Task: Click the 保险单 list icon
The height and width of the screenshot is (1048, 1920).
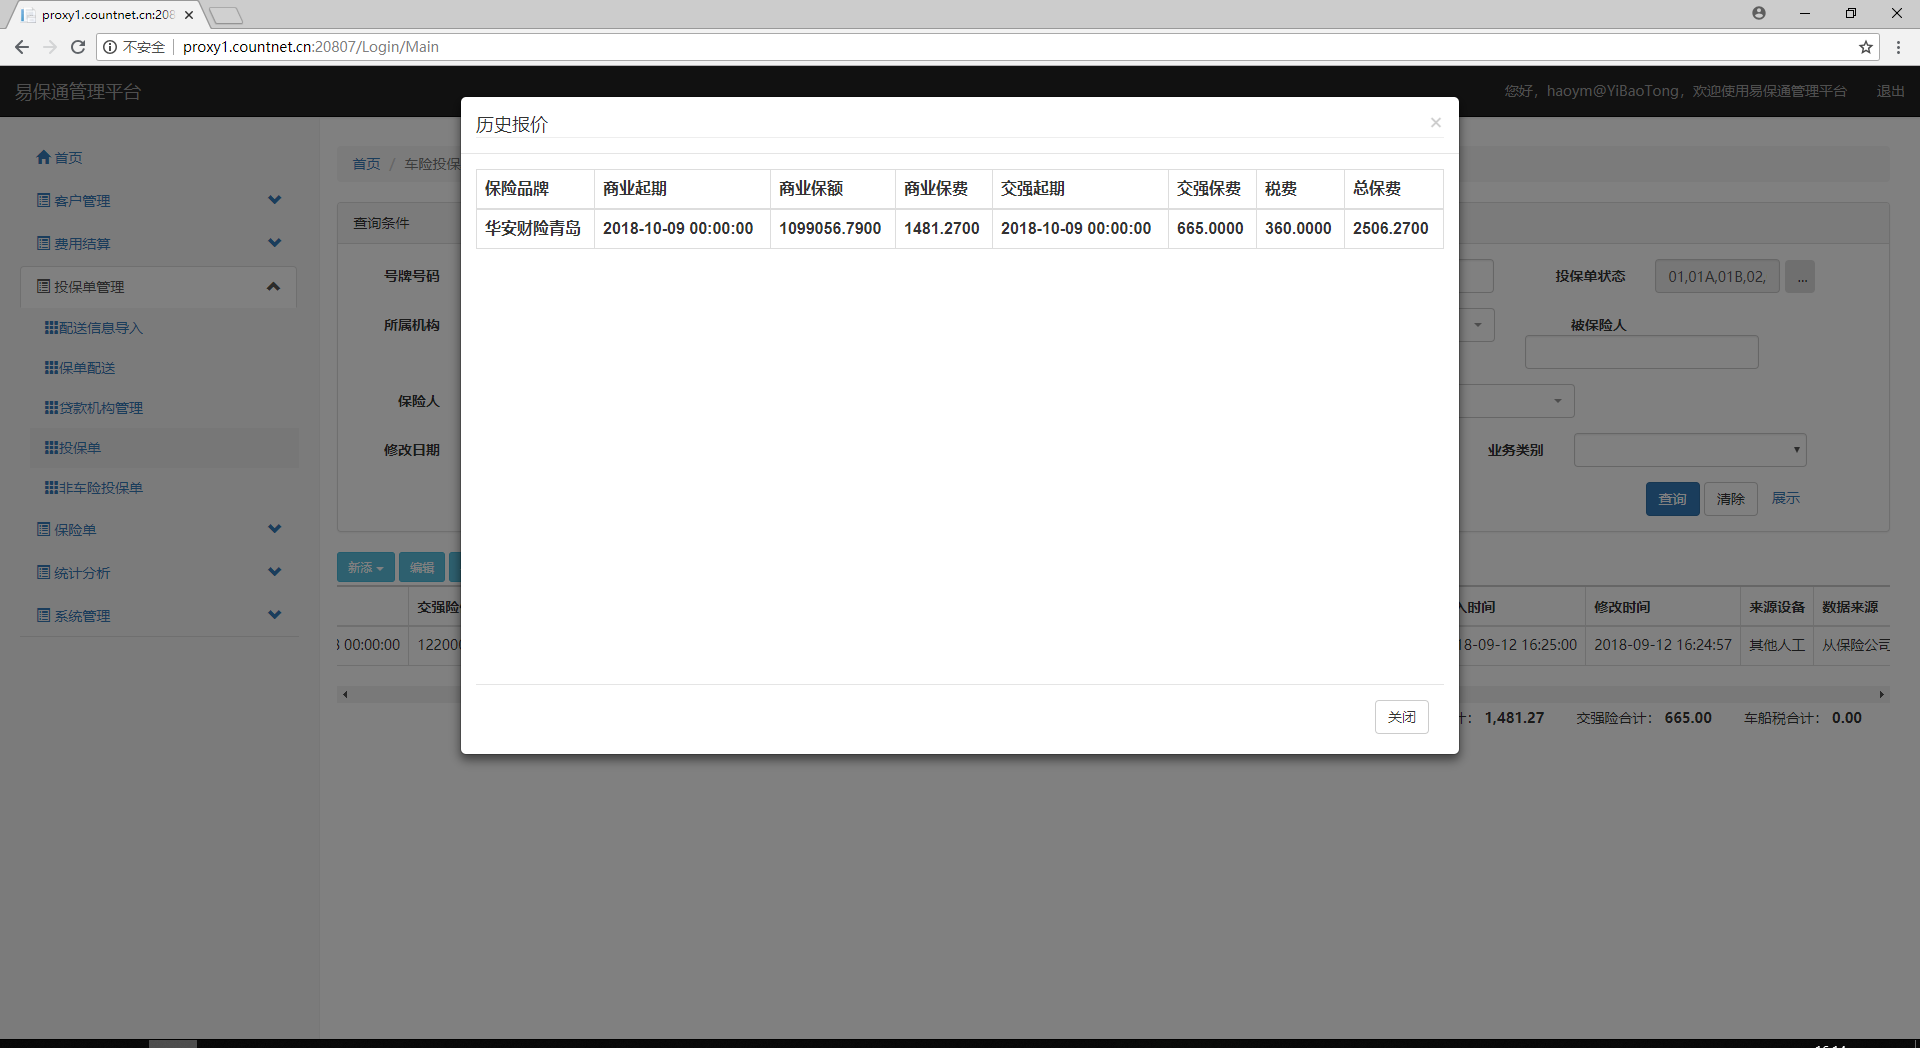Action: 43,529
